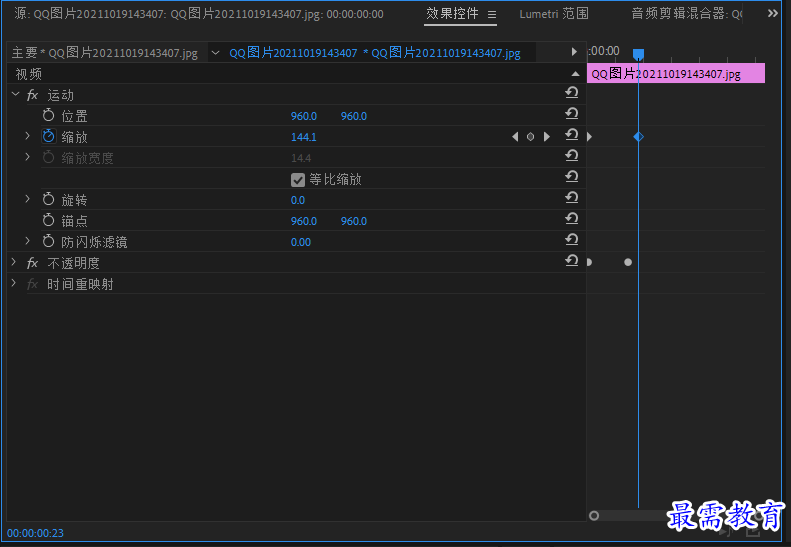This screenshot has height=547, width=791.
Task: Expand the 缩放宽度 parameter details
Action: coord(28,157)
